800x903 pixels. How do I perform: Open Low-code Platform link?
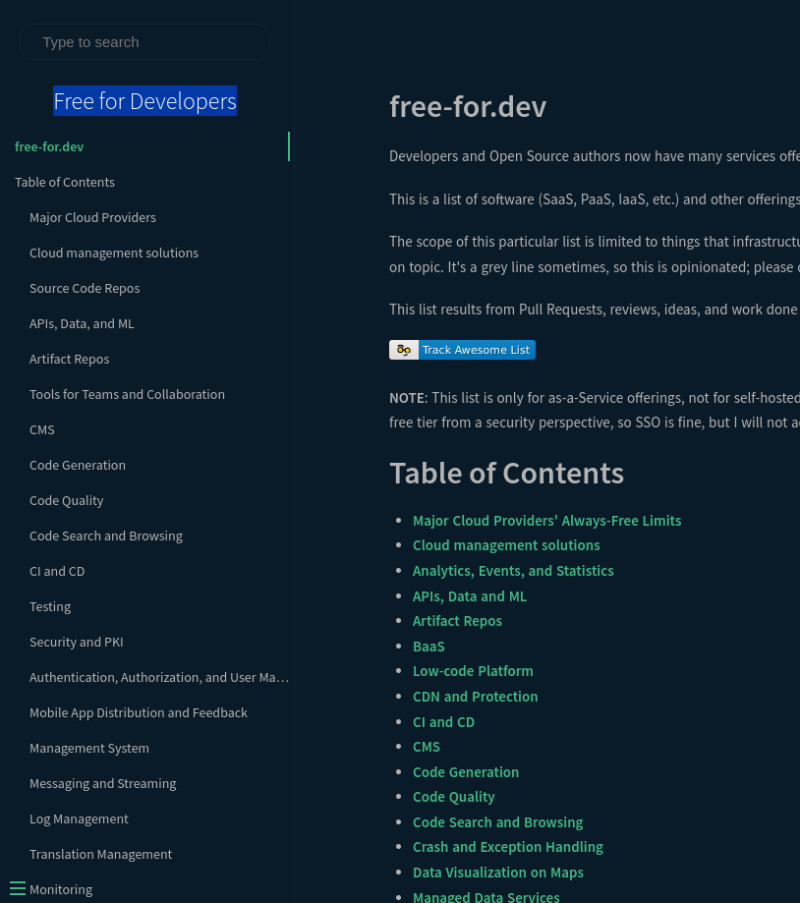point(473,671)
